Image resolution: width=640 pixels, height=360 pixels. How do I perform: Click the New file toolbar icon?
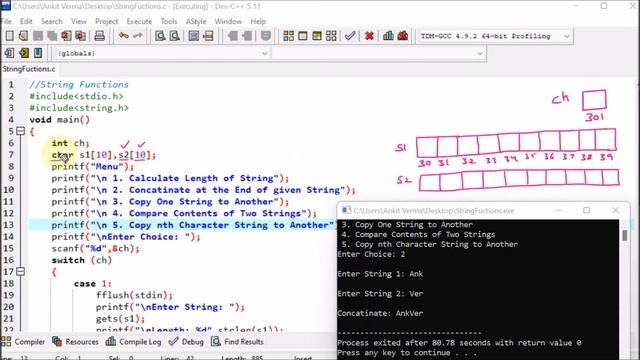click(x=9, y=36)
